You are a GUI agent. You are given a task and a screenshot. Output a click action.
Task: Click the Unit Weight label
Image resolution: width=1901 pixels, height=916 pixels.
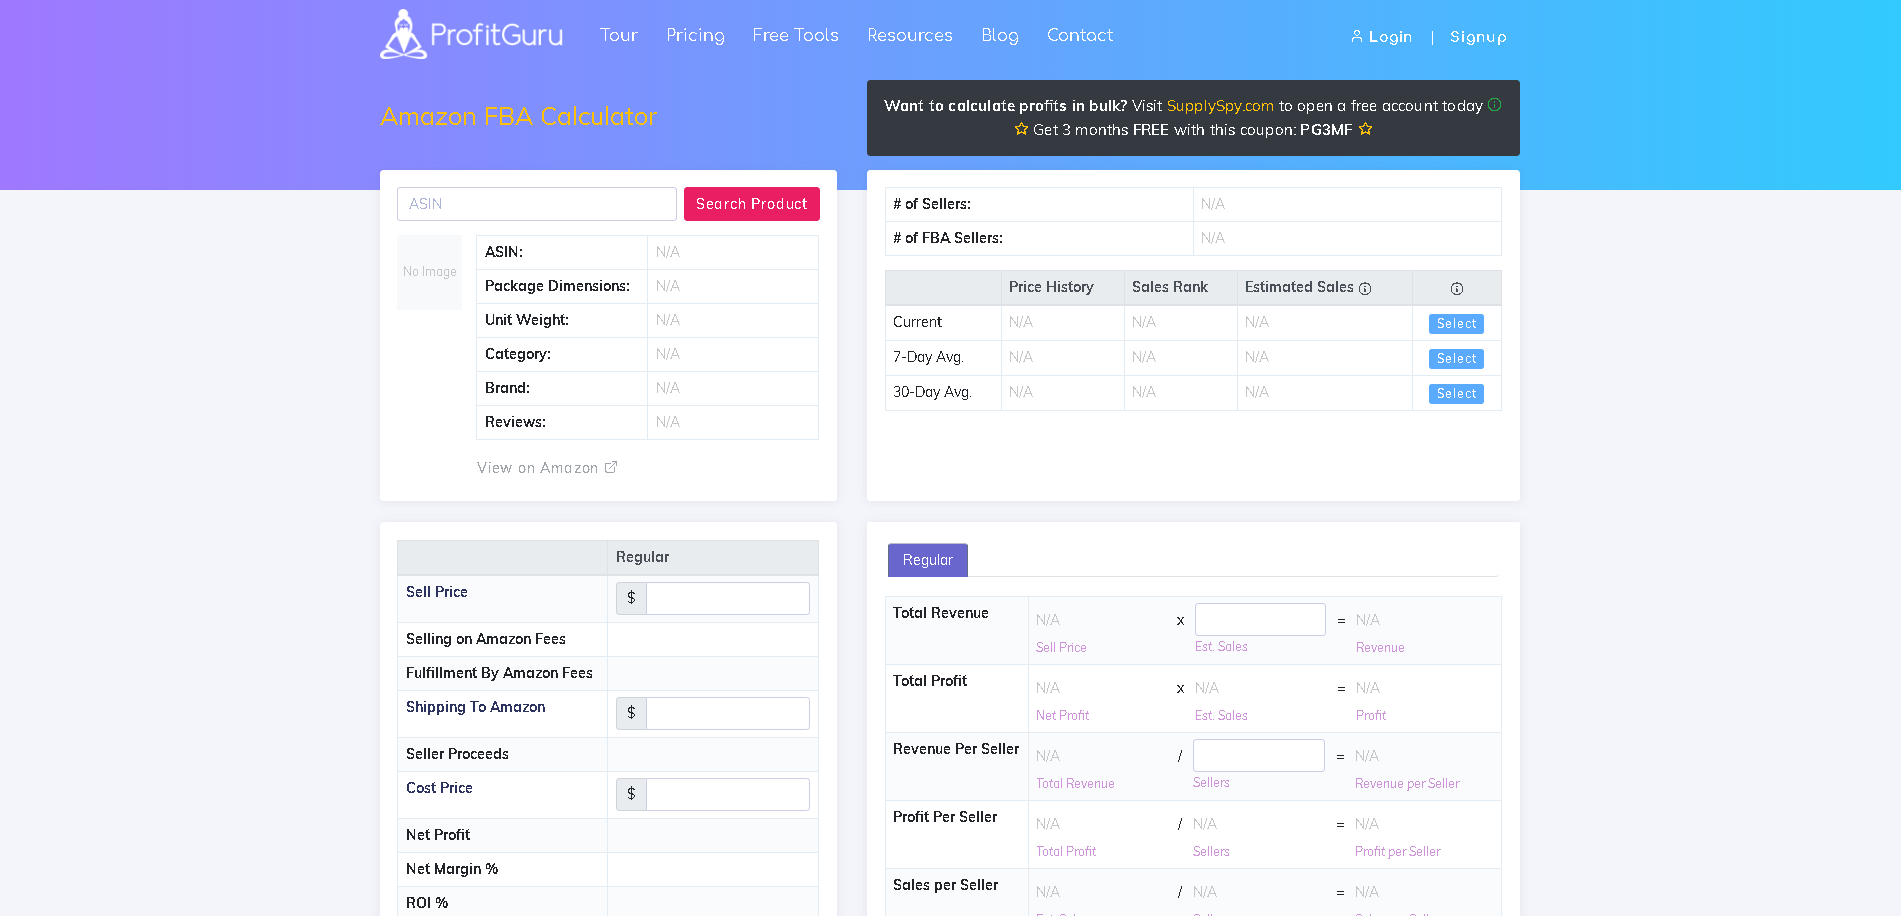pyautogui.click(x=527, y=320)
